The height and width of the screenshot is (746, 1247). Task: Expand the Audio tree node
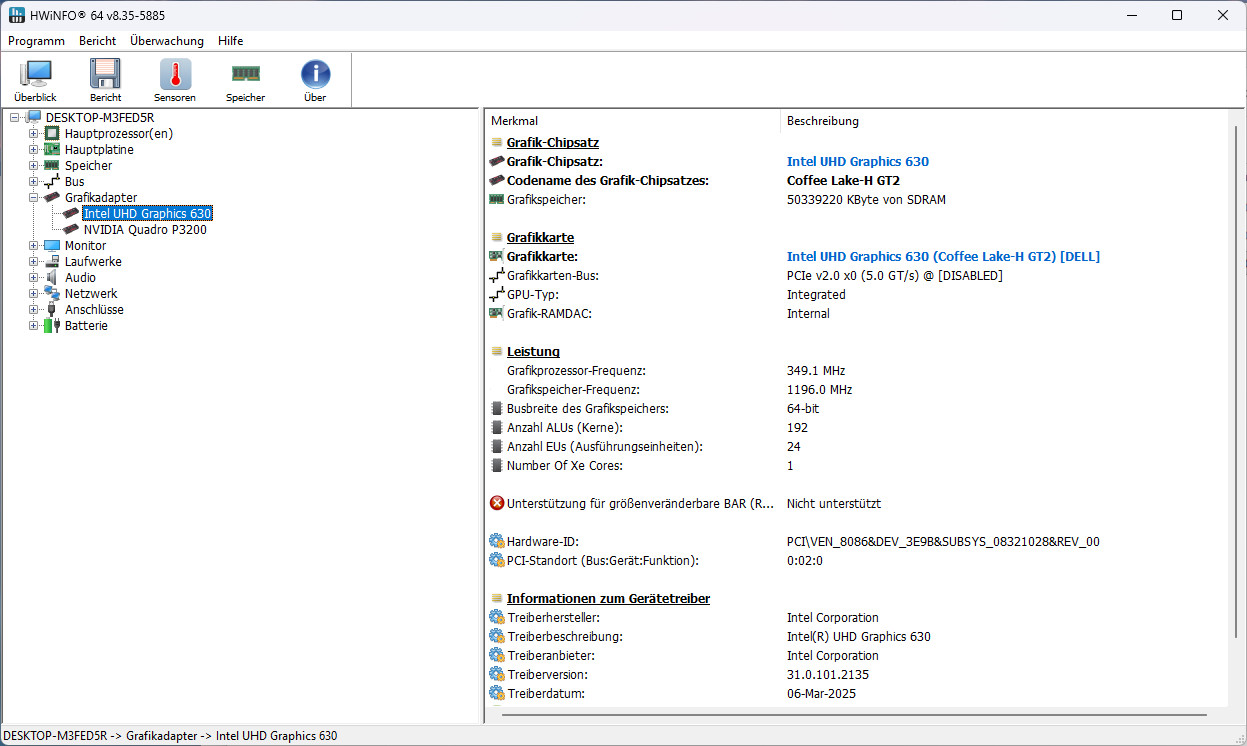34,278
